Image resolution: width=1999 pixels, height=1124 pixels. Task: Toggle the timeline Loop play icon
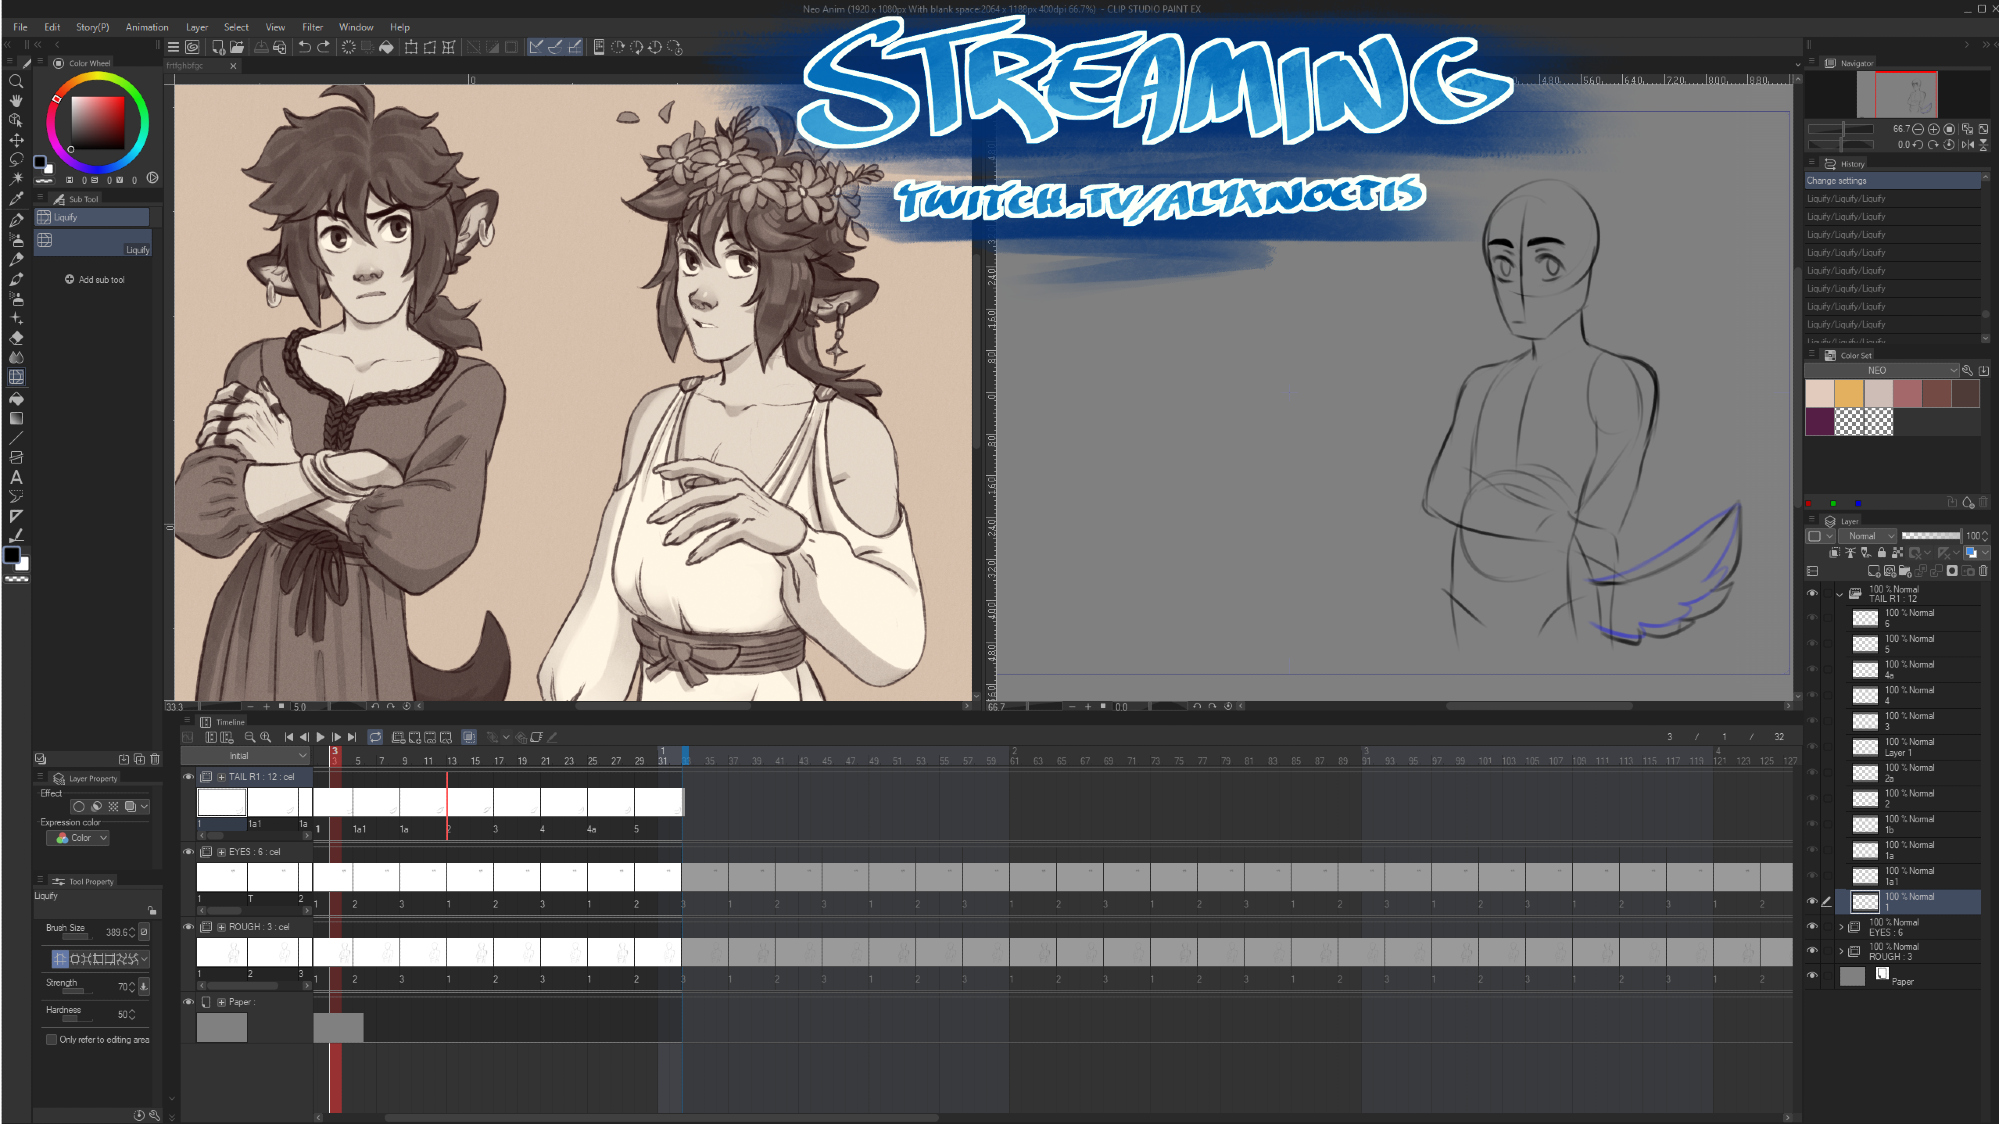pos(375,737)
